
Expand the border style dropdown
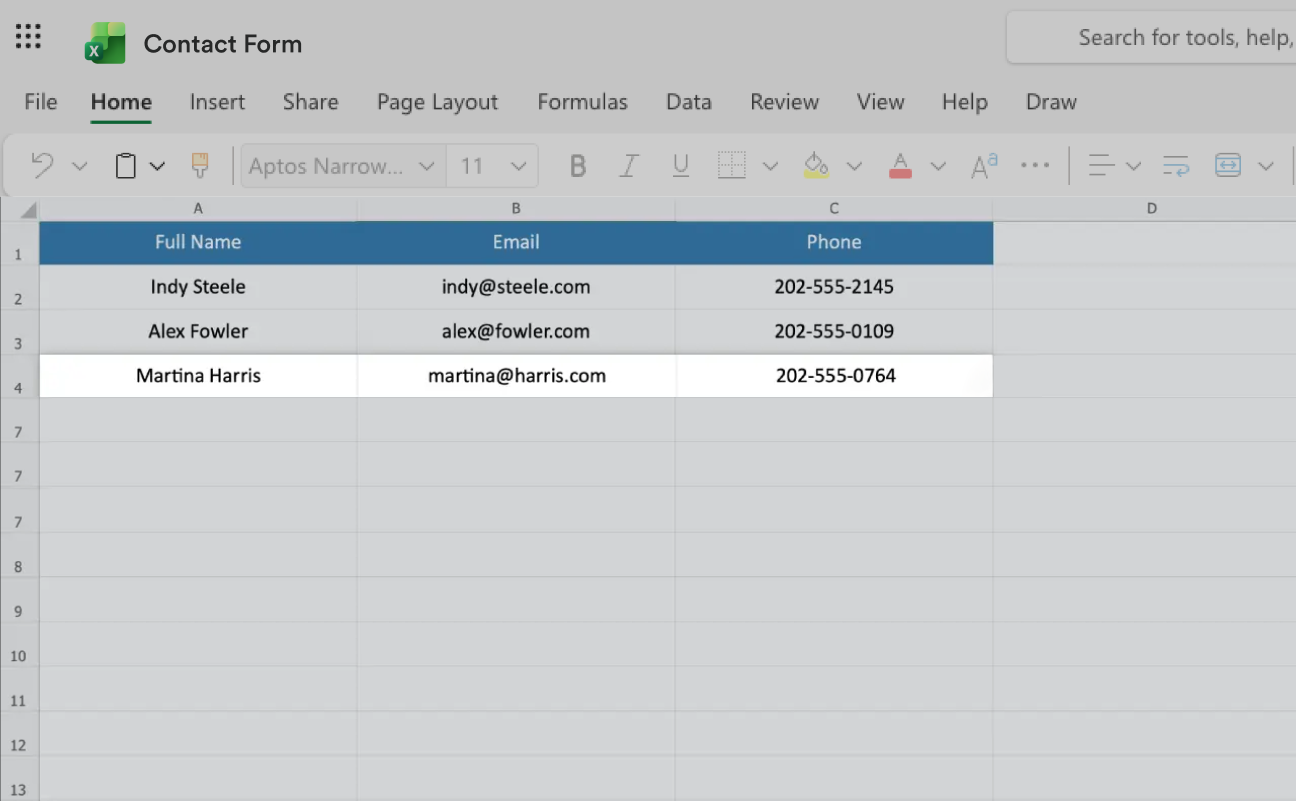[769, 165]
